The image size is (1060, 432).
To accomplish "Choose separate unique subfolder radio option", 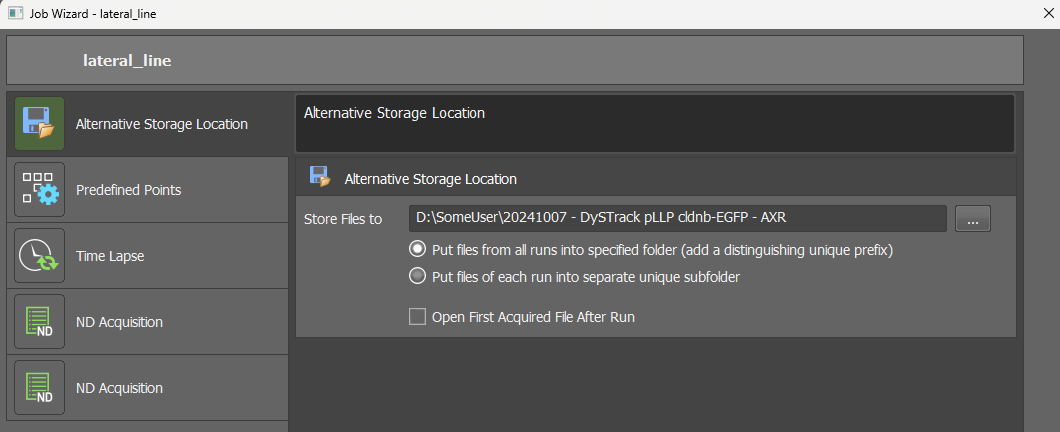I will point(418,276).
